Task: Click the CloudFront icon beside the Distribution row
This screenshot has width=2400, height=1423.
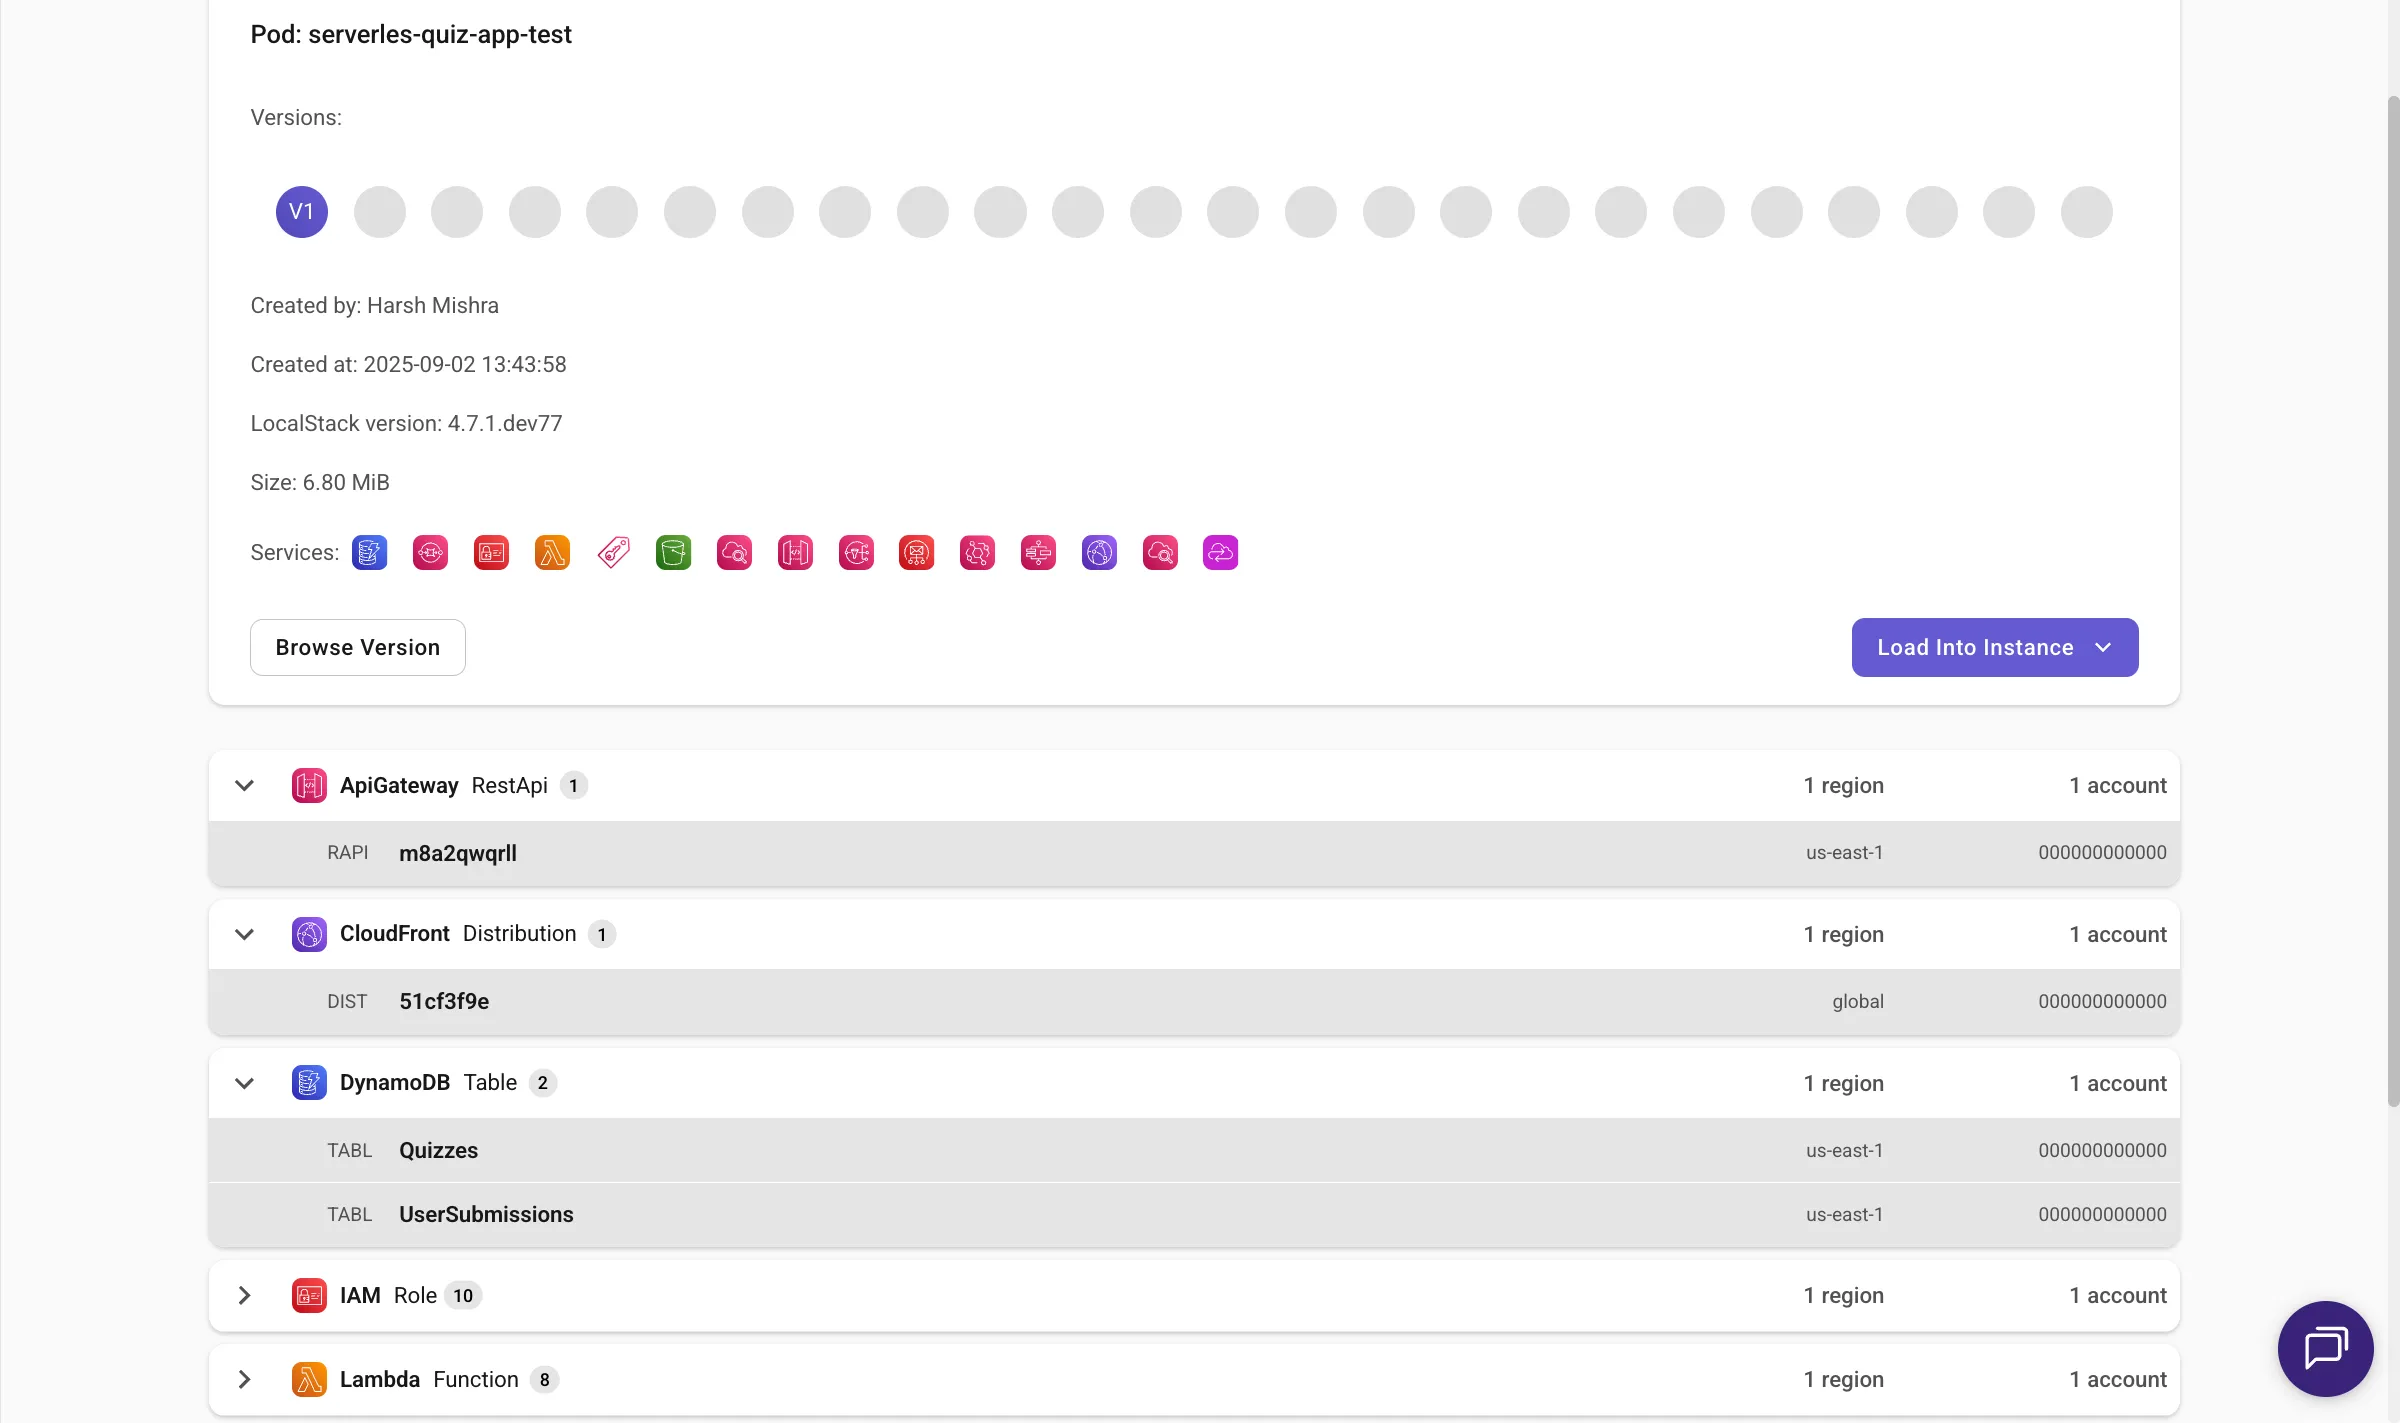Action: [x=308, y=933]
